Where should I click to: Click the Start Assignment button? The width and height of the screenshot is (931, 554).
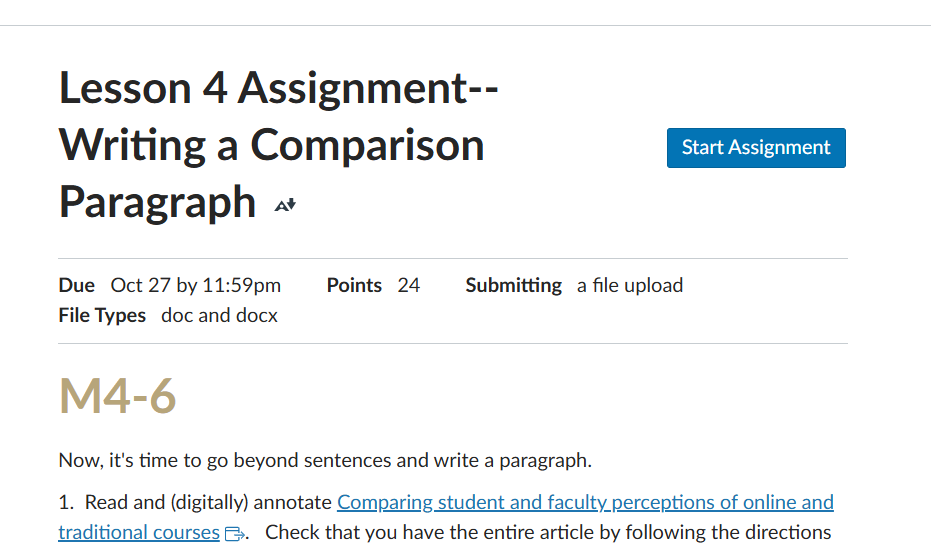pos(756,148)
